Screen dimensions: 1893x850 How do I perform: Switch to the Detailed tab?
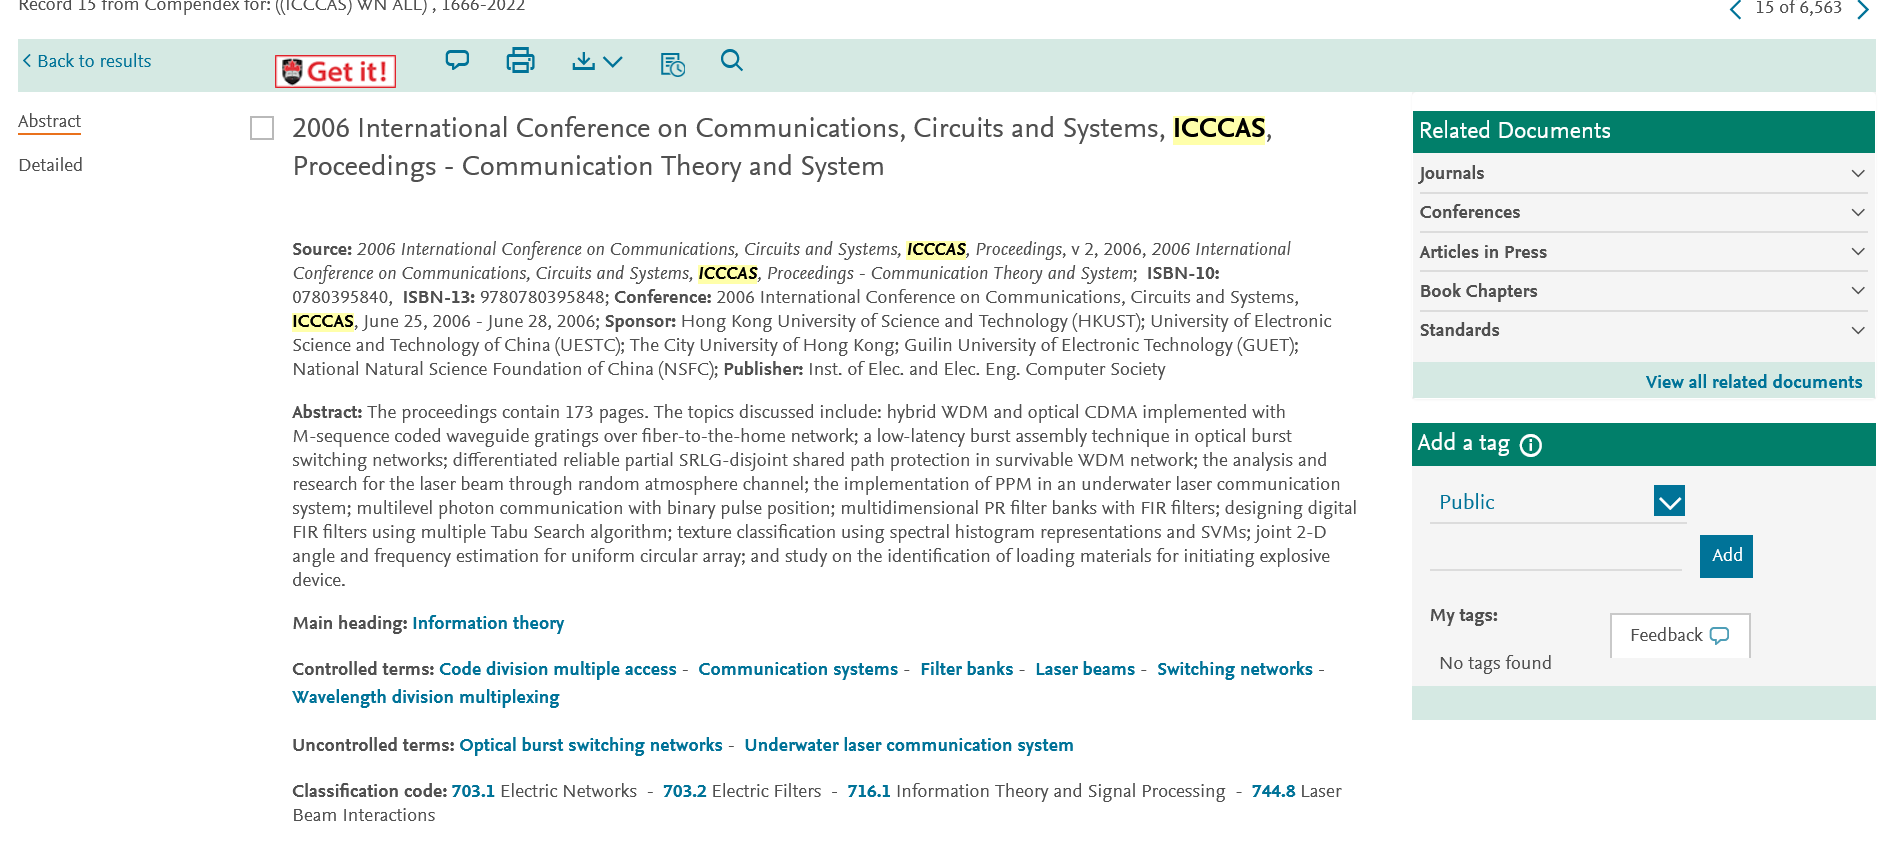pyautogui.click(x=50, y=165)
